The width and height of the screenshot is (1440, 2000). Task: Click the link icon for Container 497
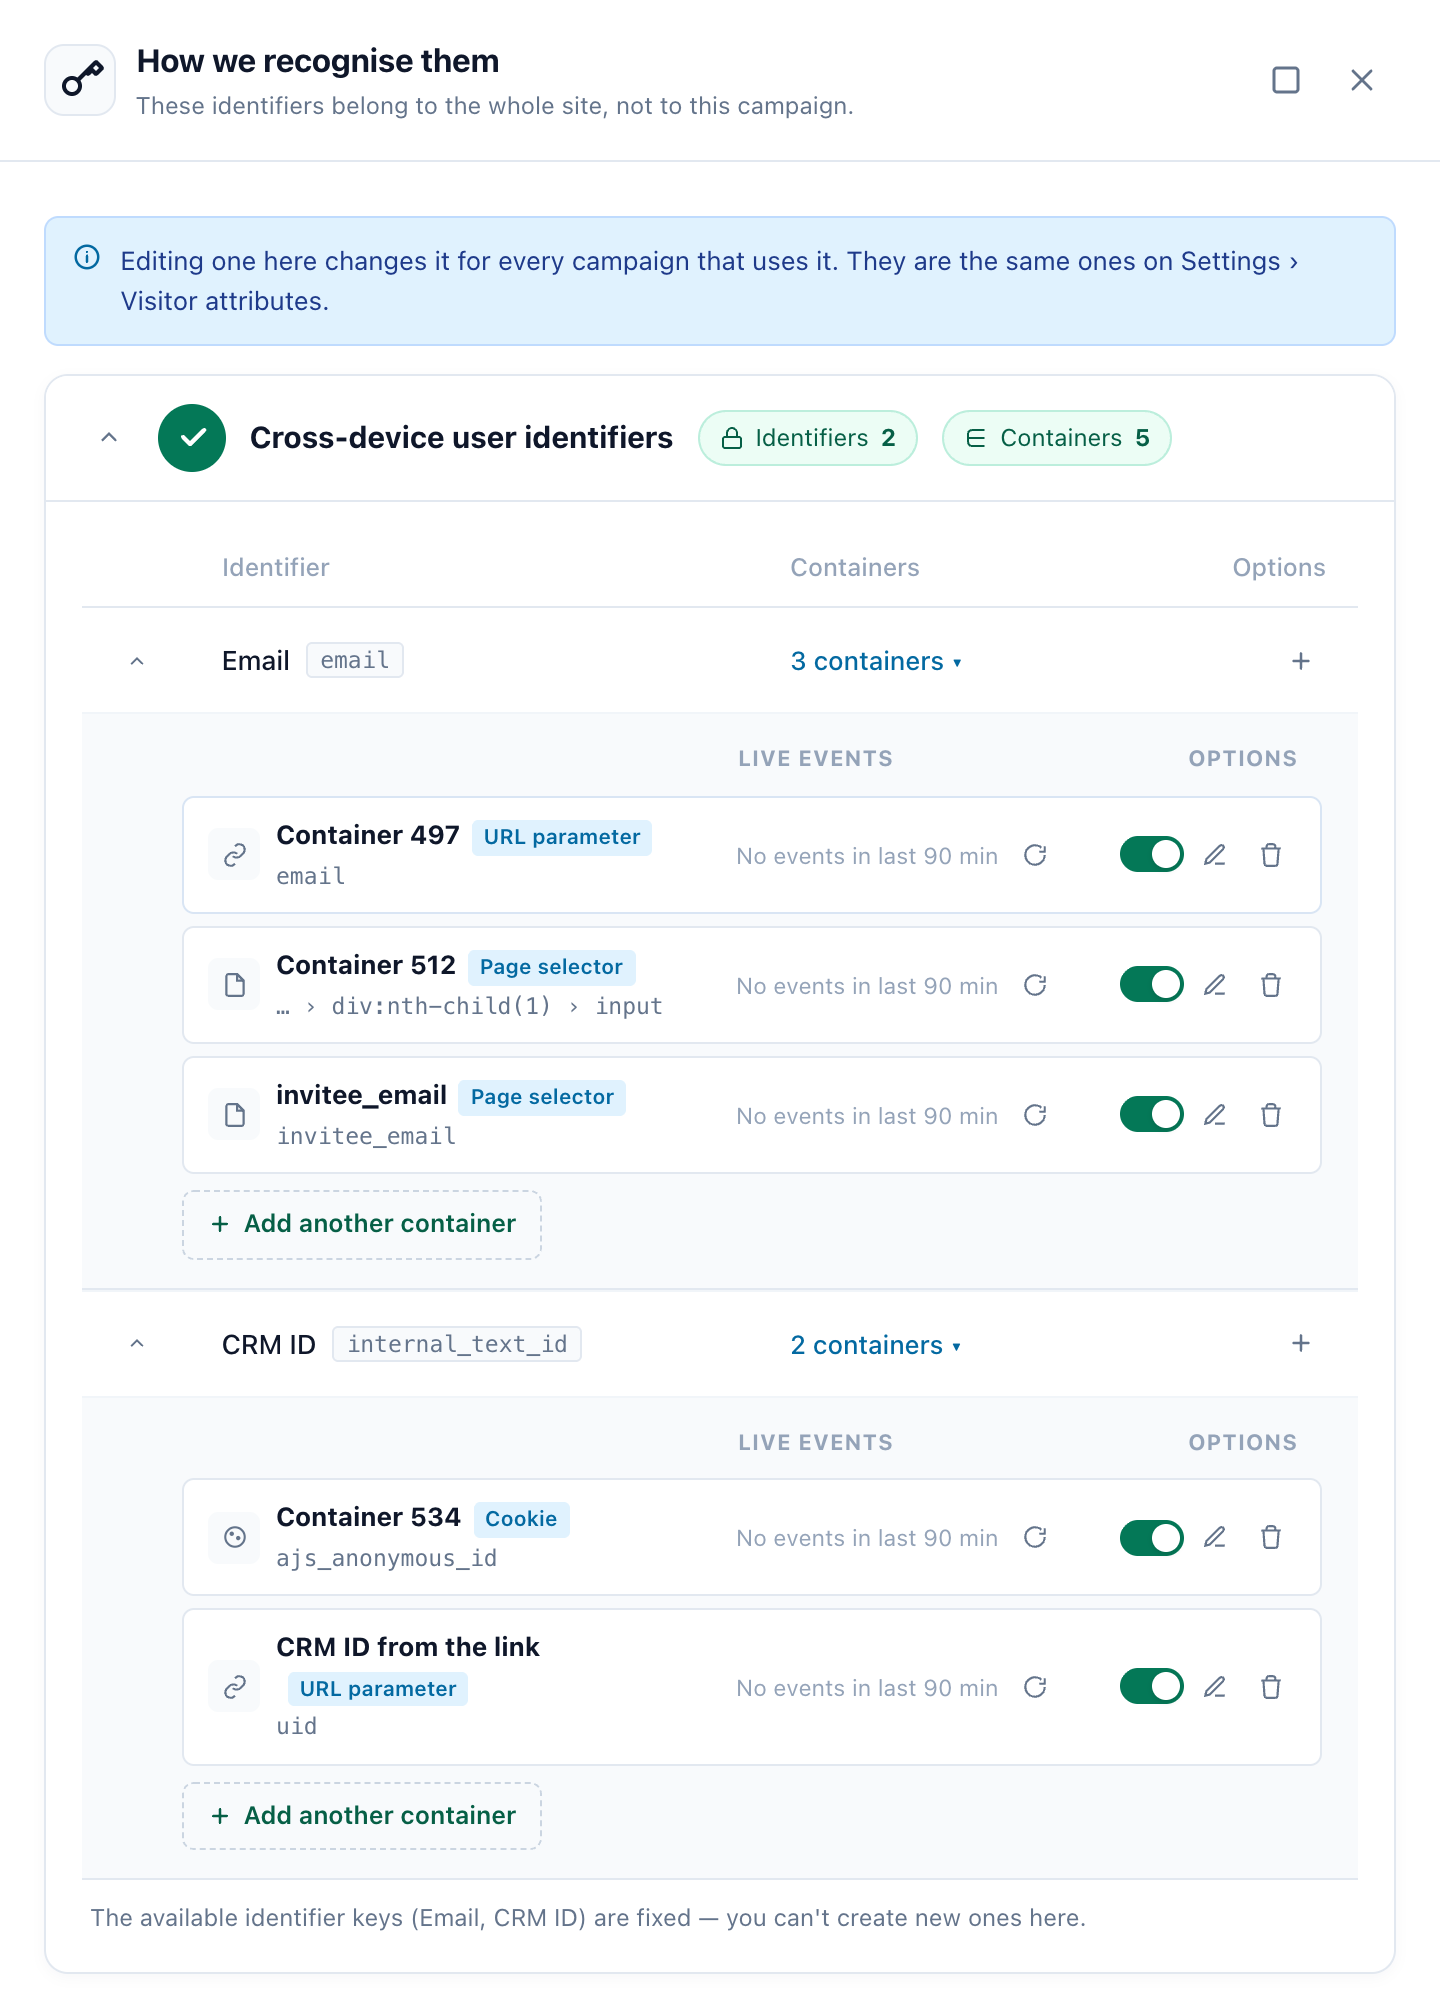click(235, 855)
